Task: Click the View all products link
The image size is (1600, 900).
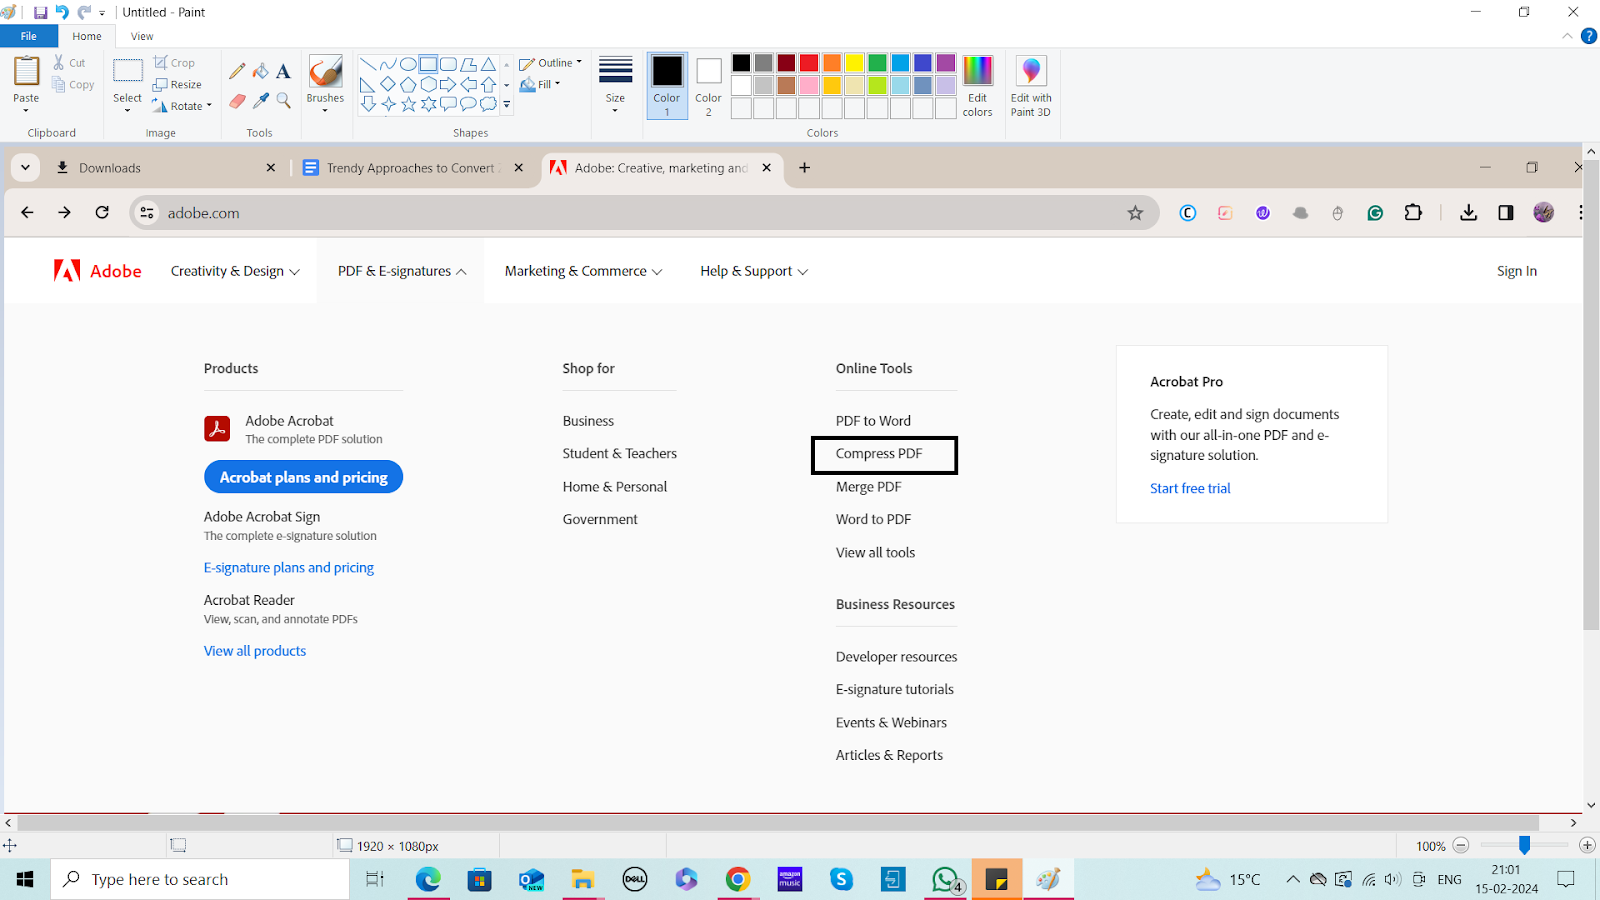Action: [x=255, y=651]
